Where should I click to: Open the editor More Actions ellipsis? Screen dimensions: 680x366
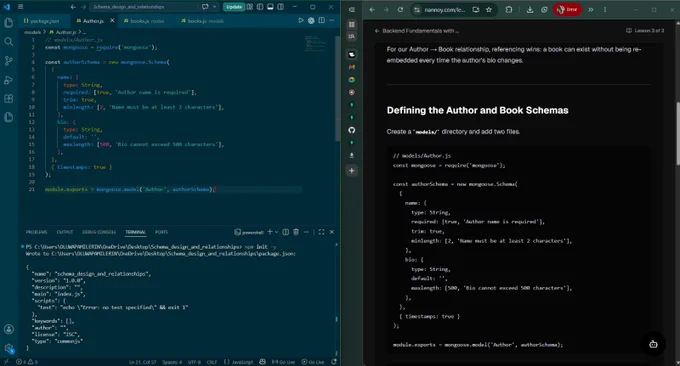point(332,20)
